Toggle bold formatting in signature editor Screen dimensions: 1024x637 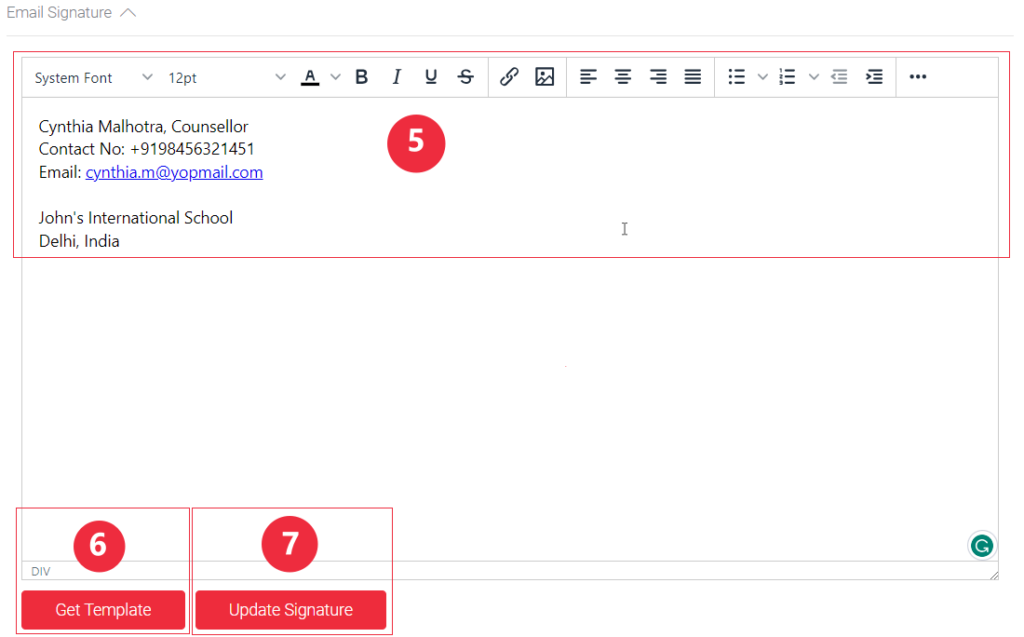tap(362, 77)
